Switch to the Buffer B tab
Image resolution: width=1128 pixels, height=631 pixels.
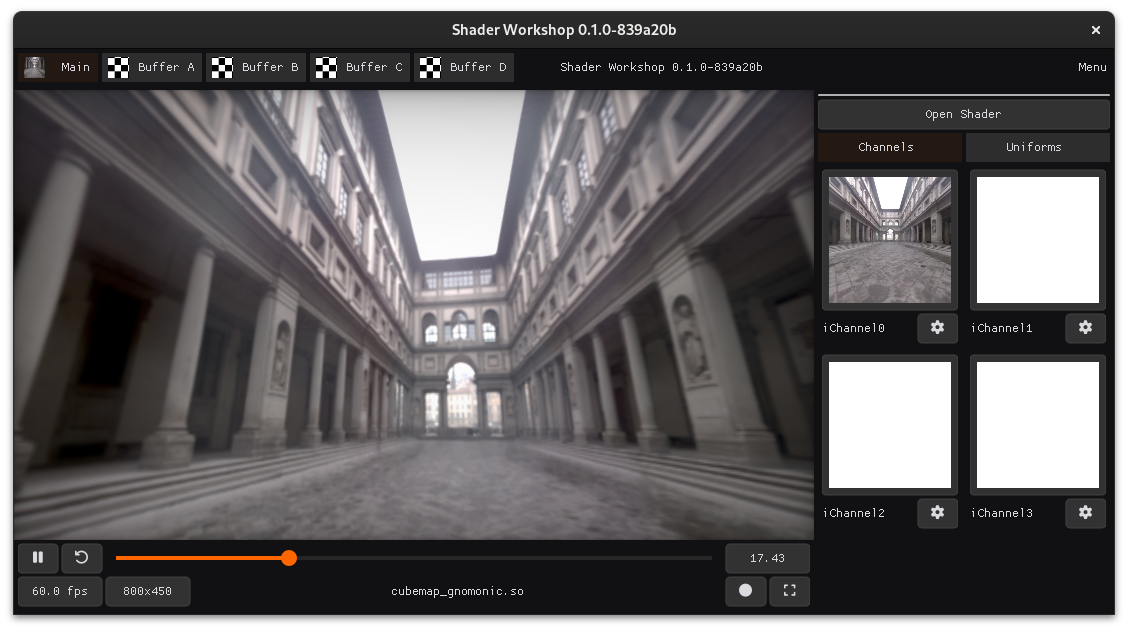(x=256, y=67)
